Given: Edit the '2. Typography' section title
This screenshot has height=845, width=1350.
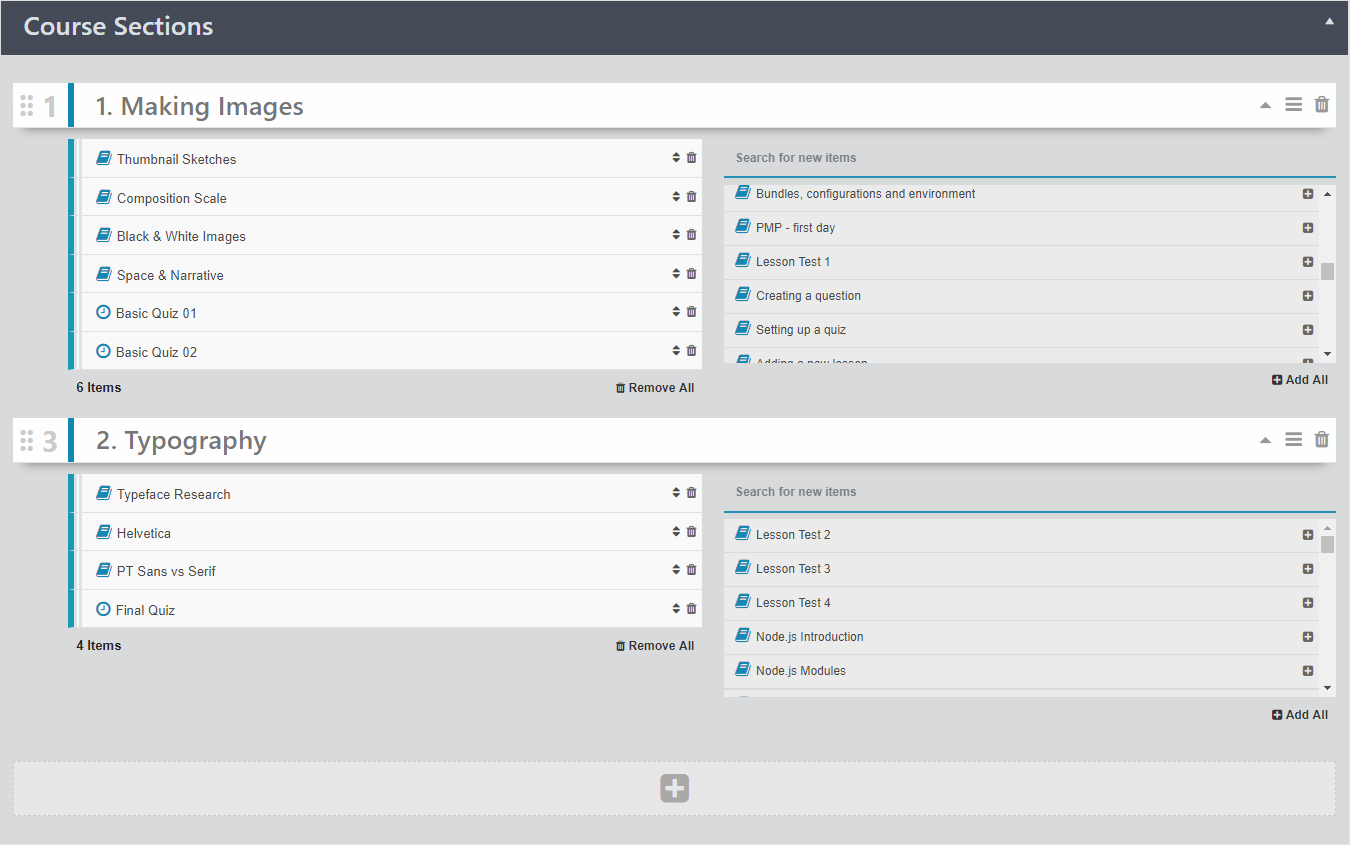Looking at the screenshot, I should [x=181, y=441].
